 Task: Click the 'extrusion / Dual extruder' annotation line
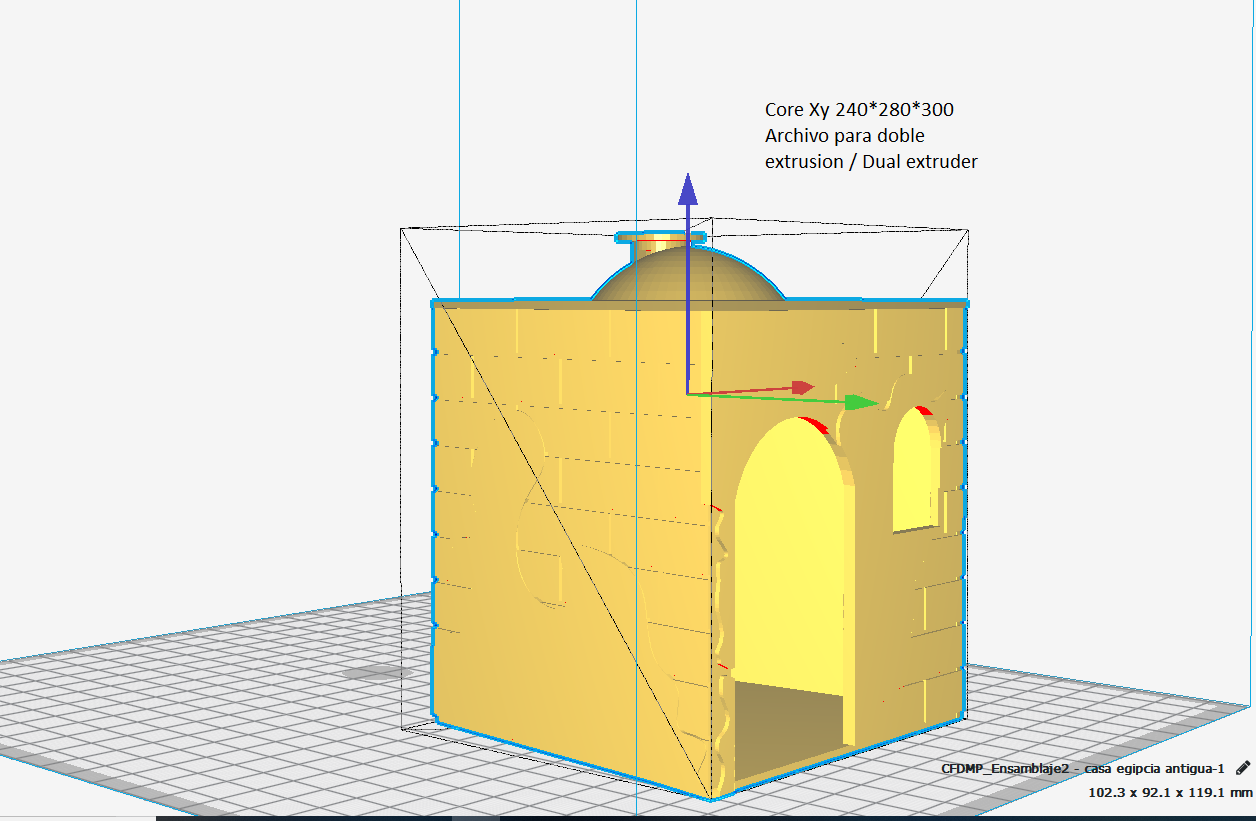click(870, 161)
